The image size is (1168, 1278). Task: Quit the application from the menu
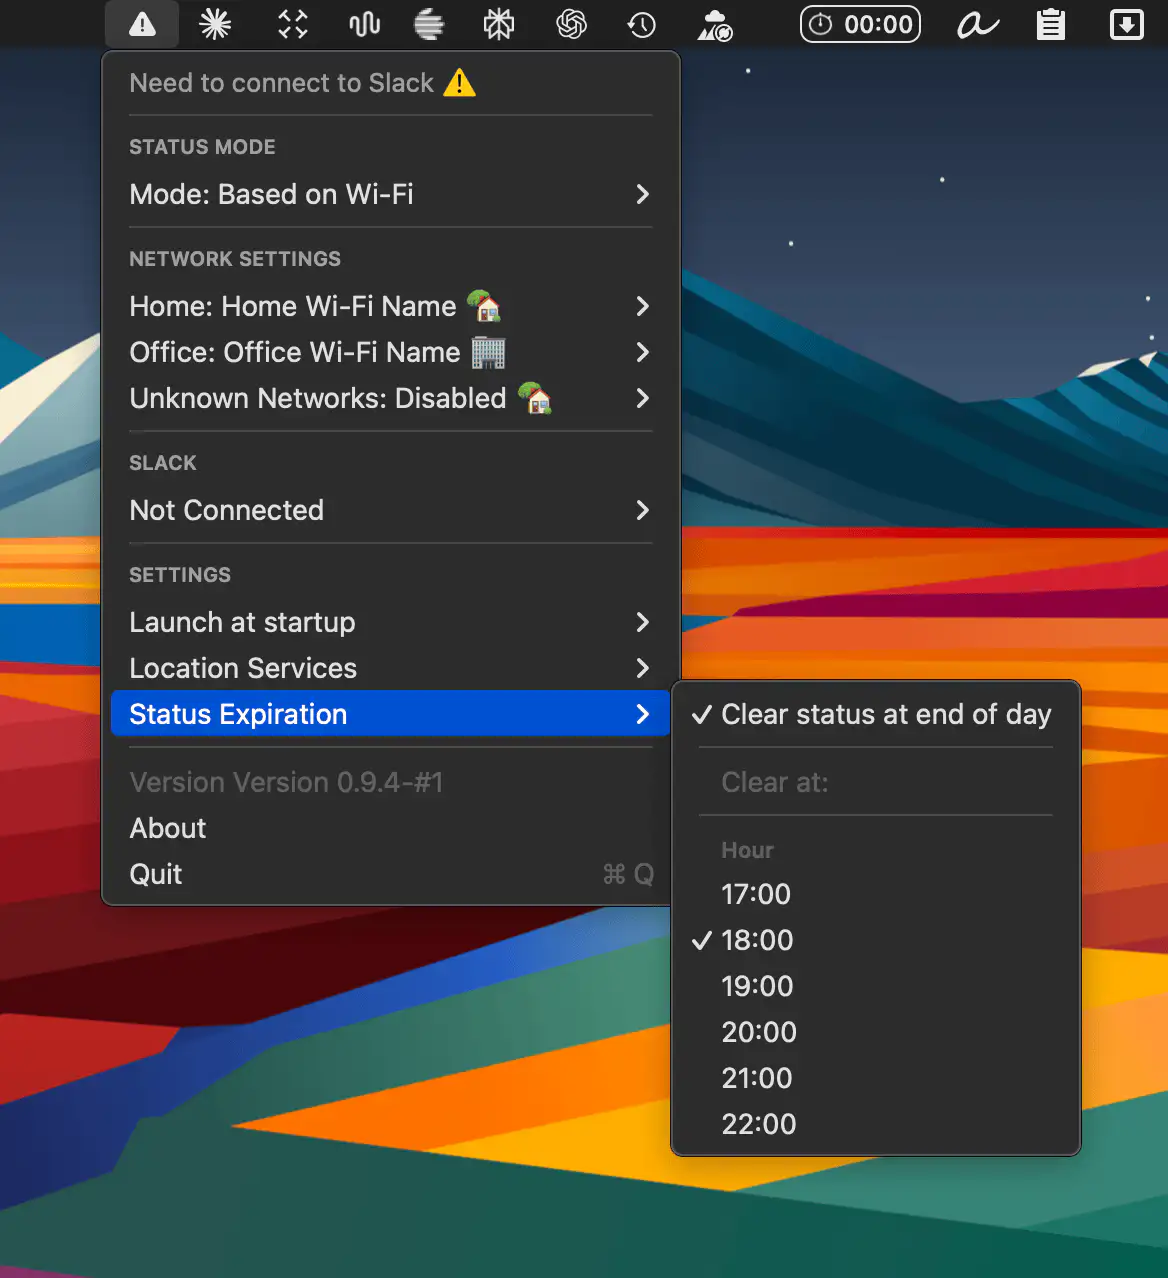click(x=156, y=874)
